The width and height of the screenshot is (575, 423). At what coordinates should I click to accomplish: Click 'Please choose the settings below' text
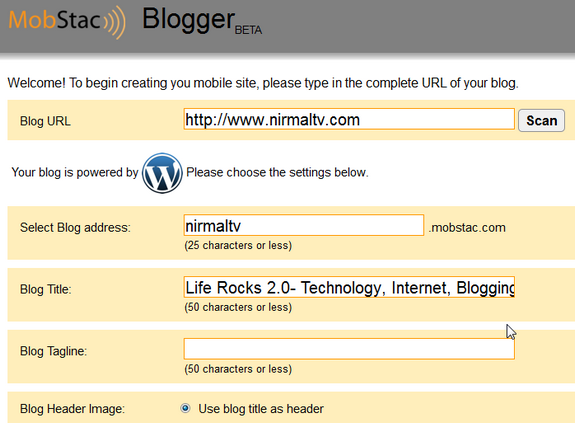(x=277, y=172)
